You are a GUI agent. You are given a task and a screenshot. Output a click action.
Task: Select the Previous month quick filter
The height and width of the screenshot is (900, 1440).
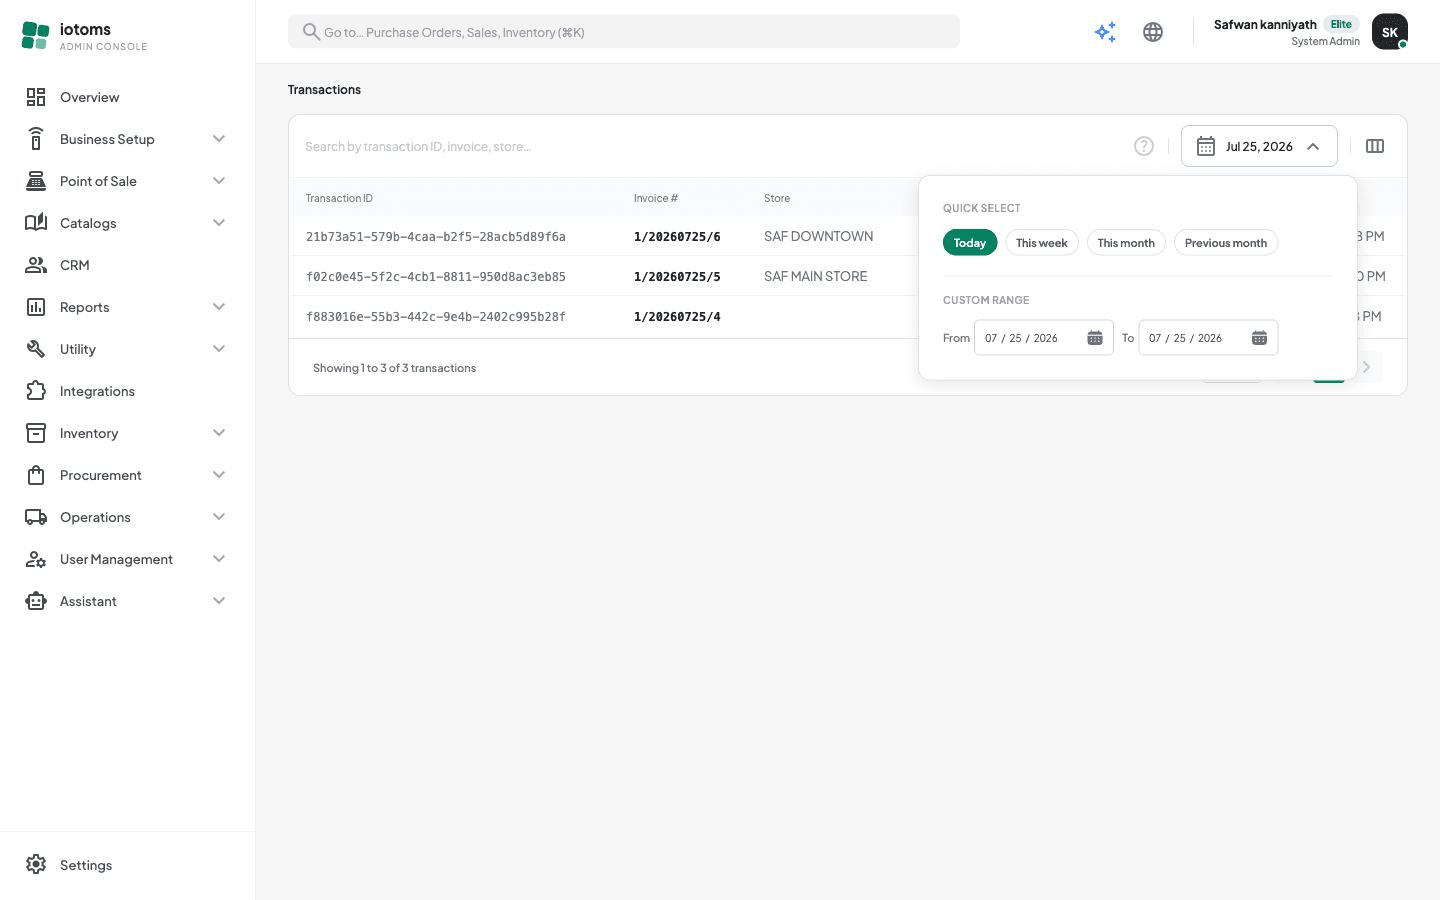coord(1226,243)
